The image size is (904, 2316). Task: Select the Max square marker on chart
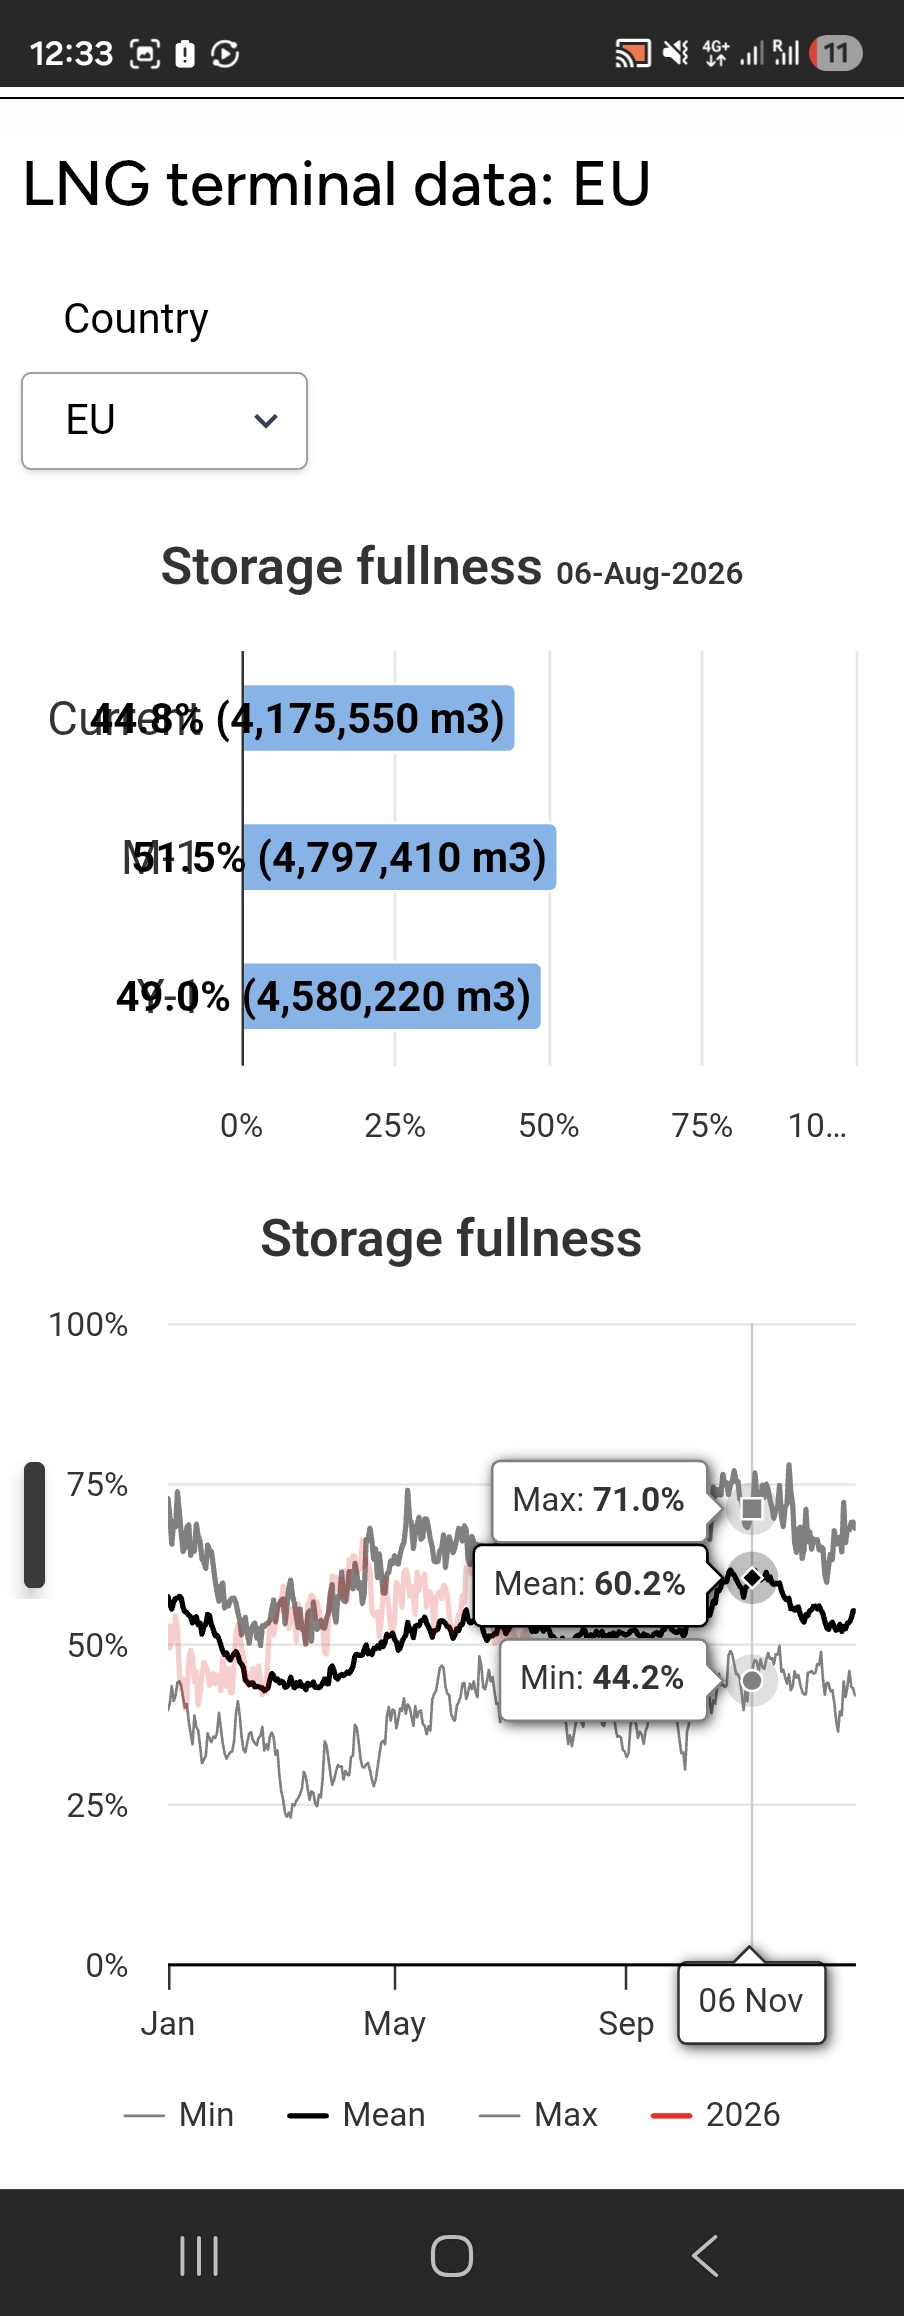pos(752,1508)
